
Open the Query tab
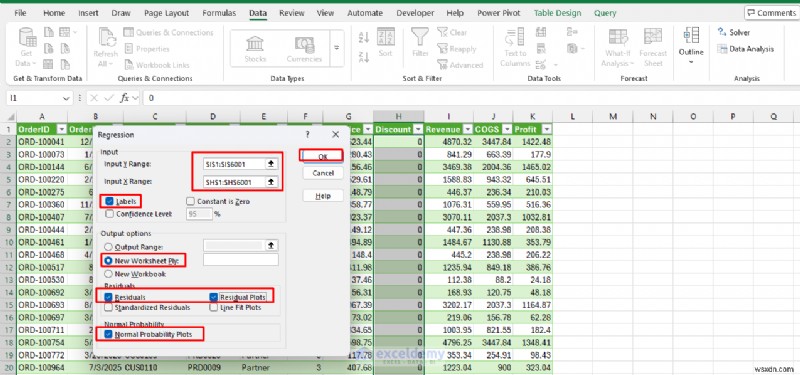click(x=605, y=13)
